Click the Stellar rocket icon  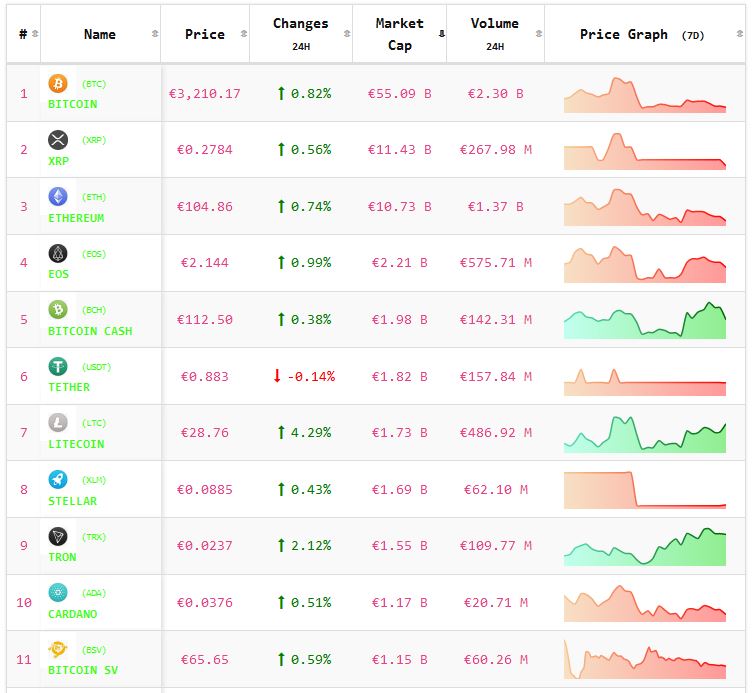(57, 480)
